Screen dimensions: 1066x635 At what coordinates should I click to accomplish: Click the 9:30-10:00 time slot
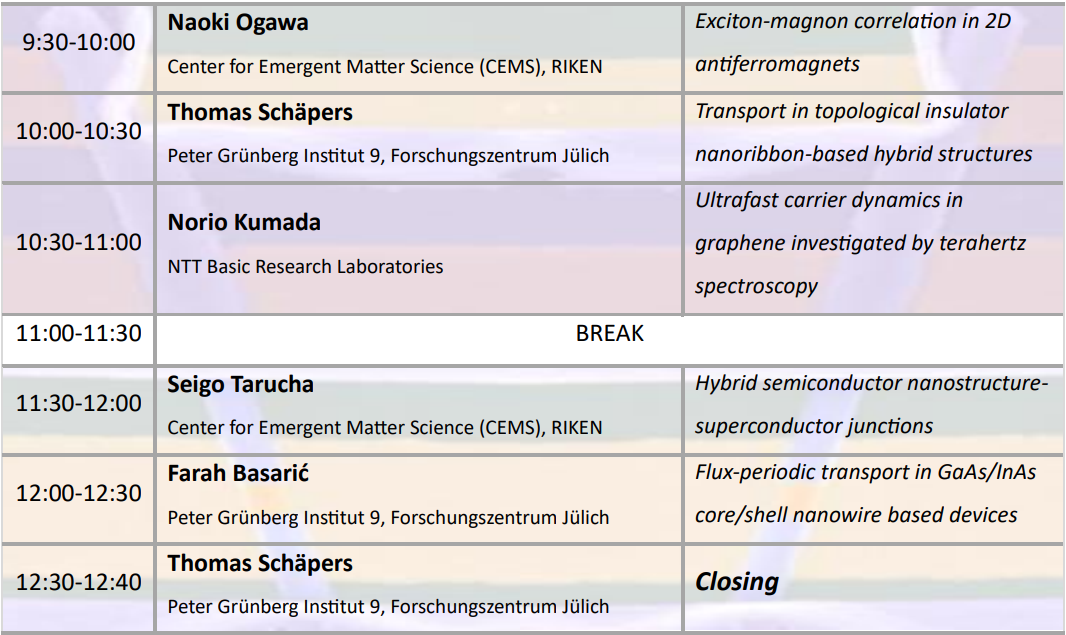click(x=78, y=42)
